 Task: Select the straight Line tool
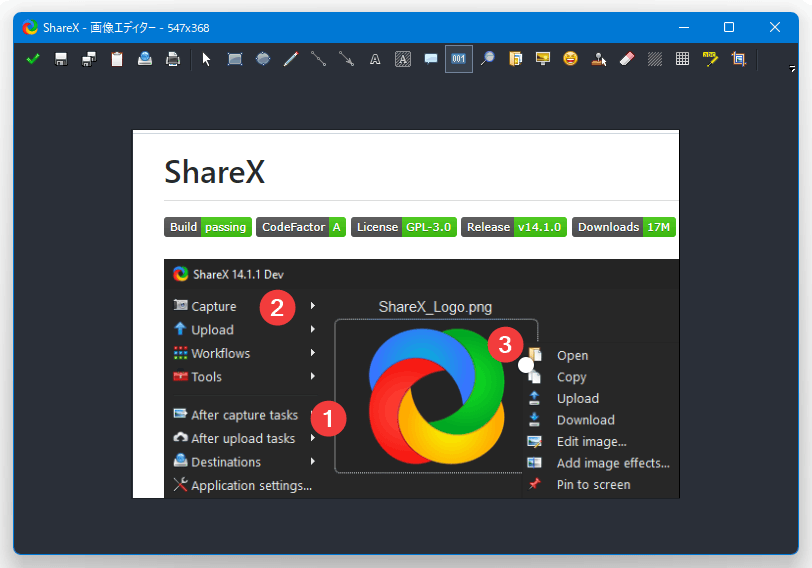(x=318, y=59)
